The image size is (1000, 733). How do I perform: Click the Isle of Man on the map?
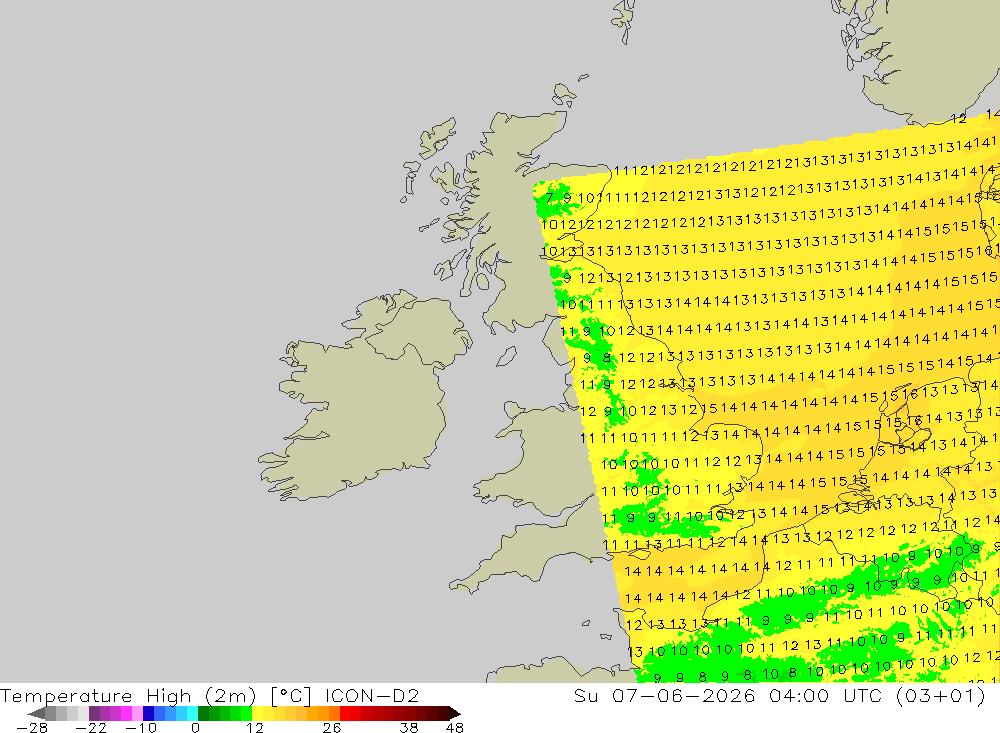[506, 356]
